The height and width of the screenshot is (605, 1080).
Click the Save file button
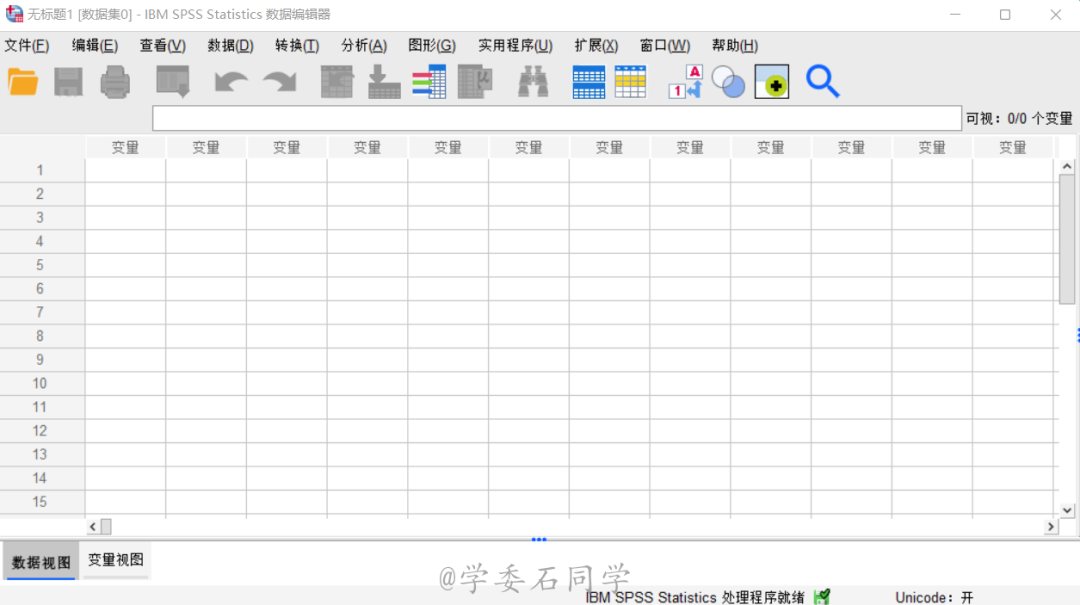[68, 82]
